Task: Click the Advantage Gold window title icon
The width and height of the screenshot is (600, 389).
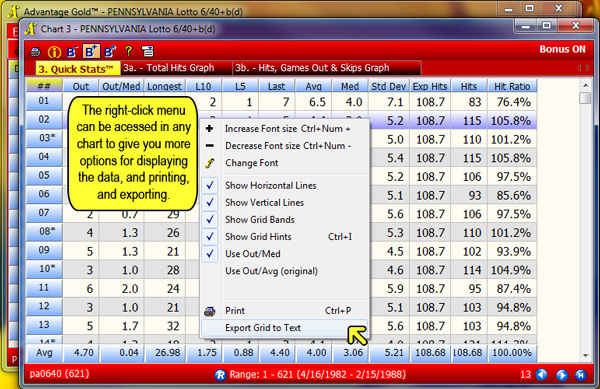Action: [14, 11]
